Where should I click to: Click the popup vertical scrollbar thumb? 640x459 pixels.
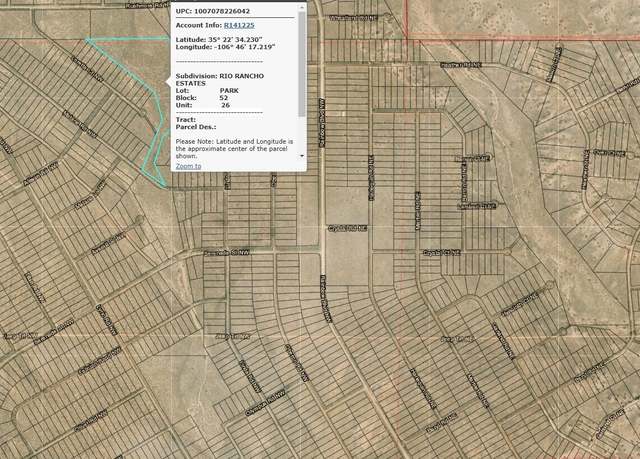[302, 64]
